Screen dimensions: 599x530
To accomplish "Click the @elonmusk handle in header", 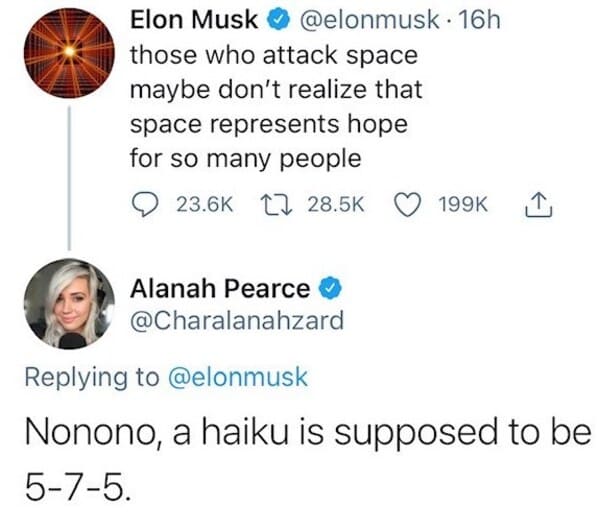I will pos(369,20).
